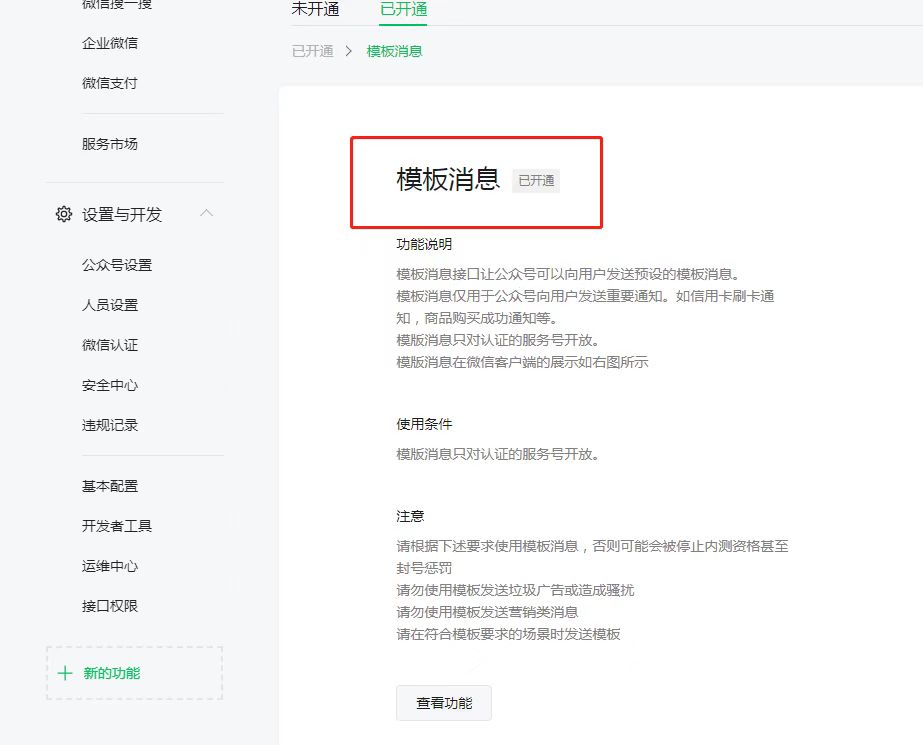Select the 已开通 tab

pyautogui.click(x=403, y=10)
